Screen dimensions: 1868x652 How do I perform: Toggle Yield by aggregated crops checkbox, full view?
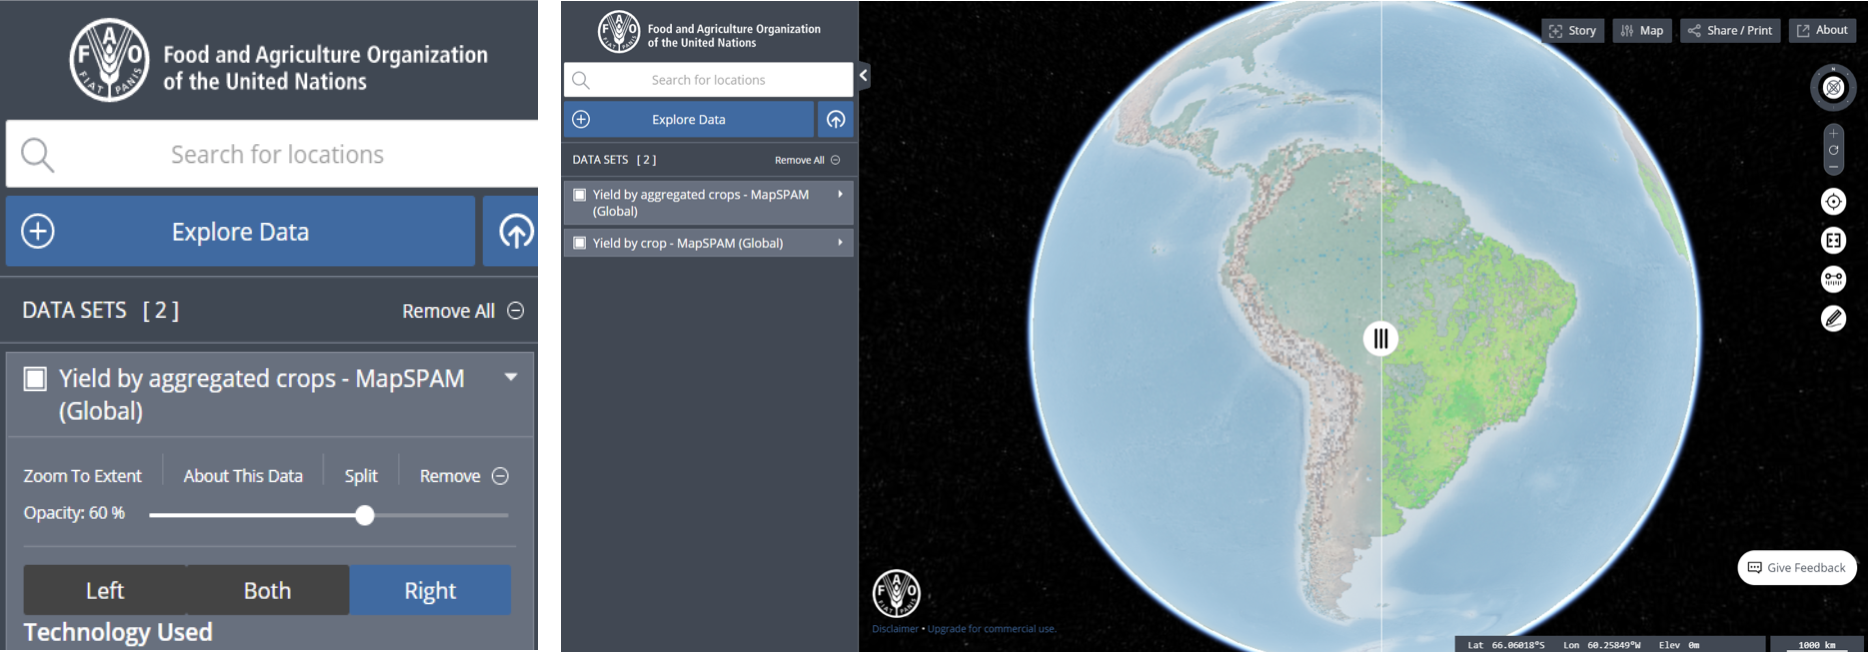click(579, 195)
